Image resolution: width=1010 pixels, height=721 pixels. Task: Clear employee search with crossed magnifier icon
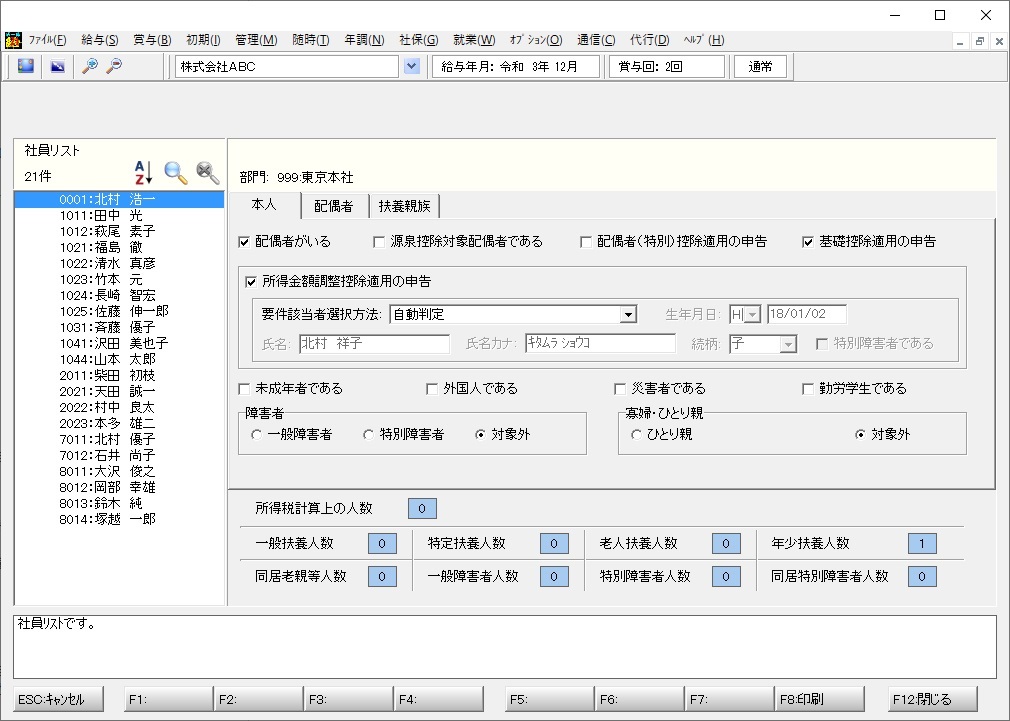click(207, 173)
